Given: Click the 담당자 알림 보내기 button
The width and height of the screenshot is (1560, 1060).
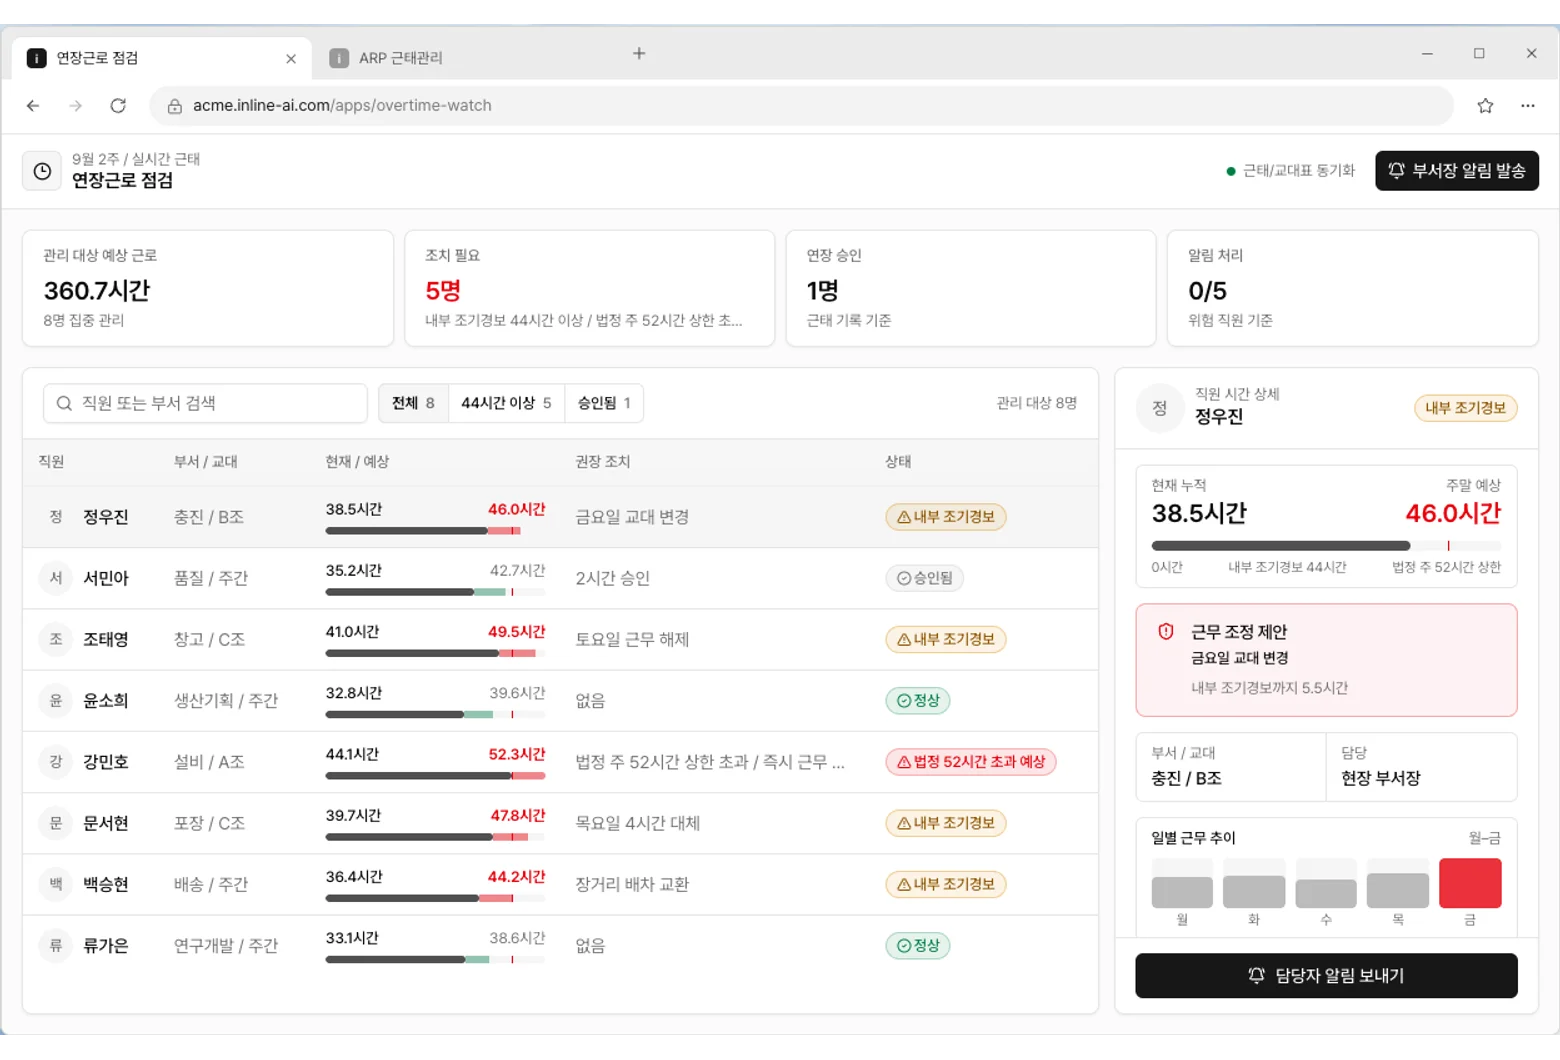Looking at the screenshot, I should tap(1326, 975).
